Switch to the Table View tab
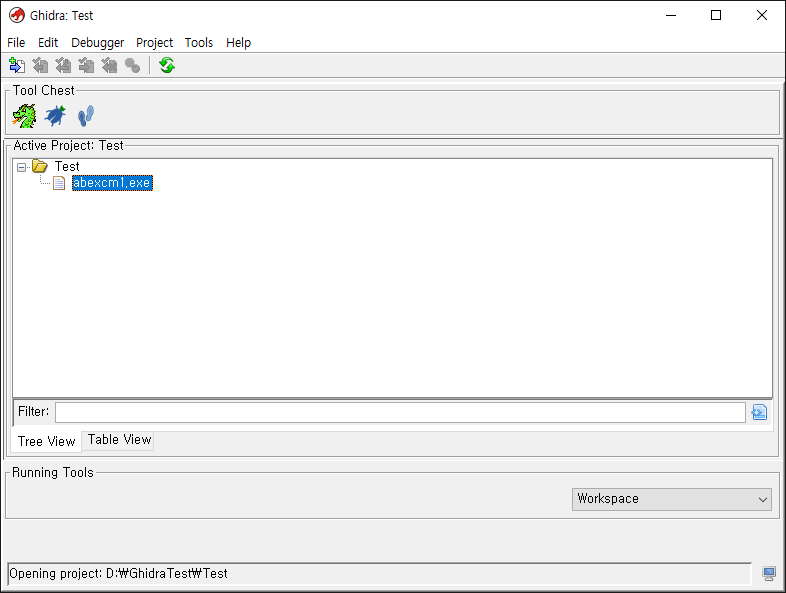786x593 pixels. tap(119, 440)
